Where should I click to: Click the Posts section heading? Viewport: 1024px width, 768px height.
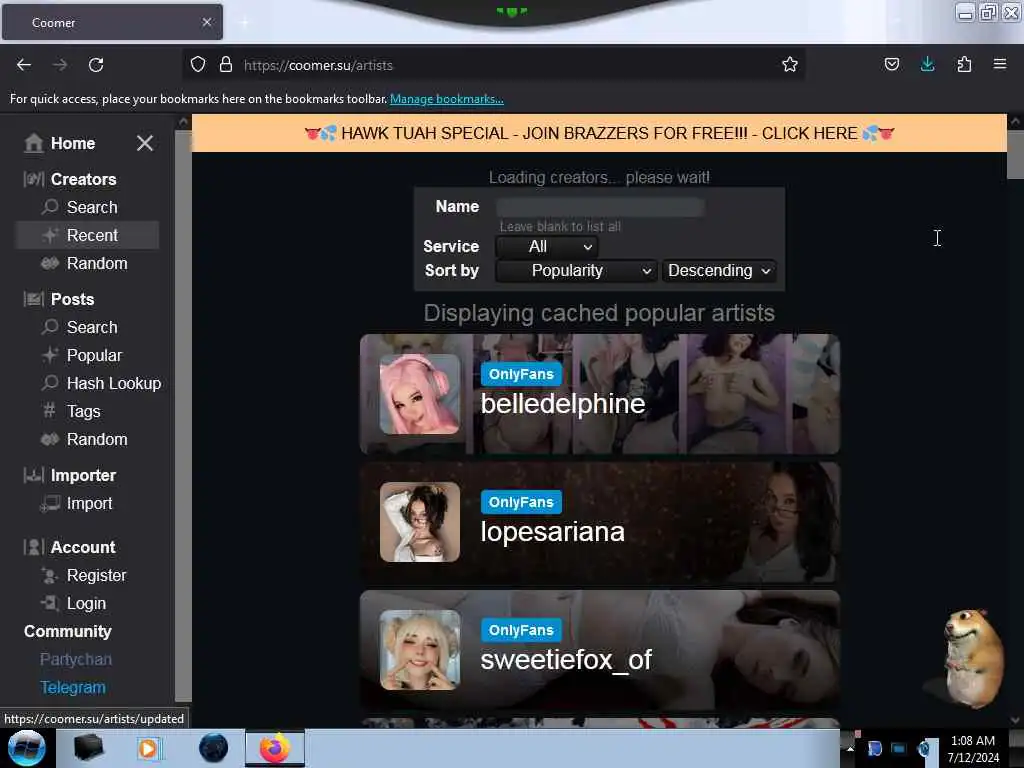click(x=72, y=299)
